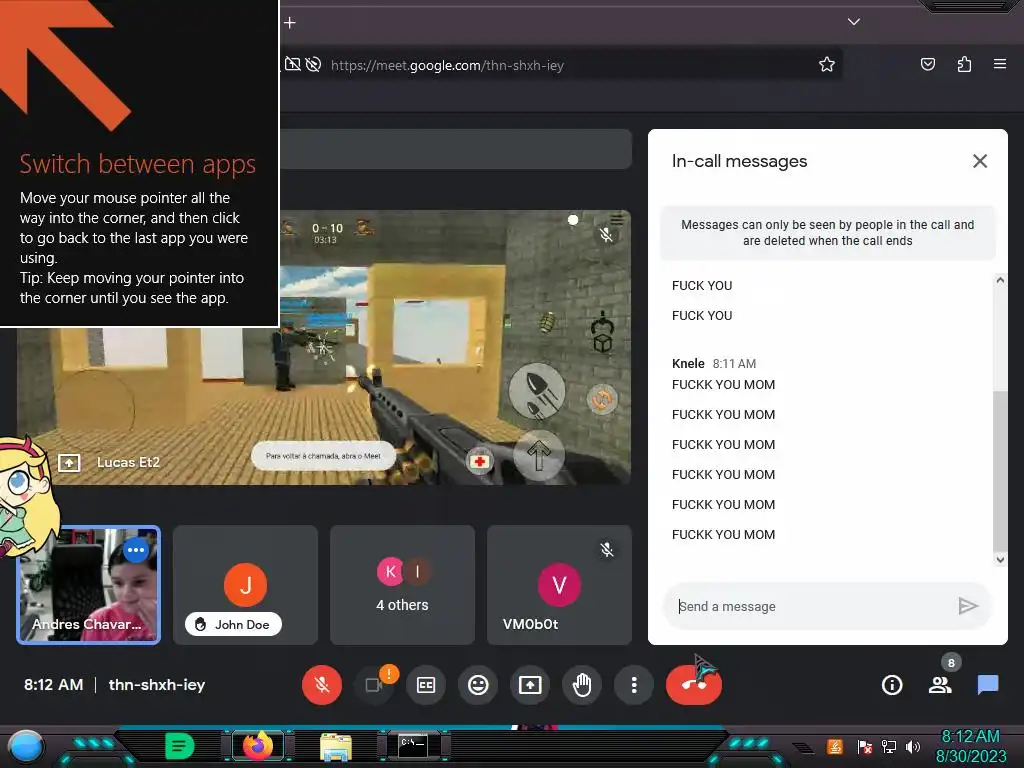The image size is (1024, 768).
Task: Open the Firefox extensions icon
Action: pyautogui.click(x=964, y=64)
